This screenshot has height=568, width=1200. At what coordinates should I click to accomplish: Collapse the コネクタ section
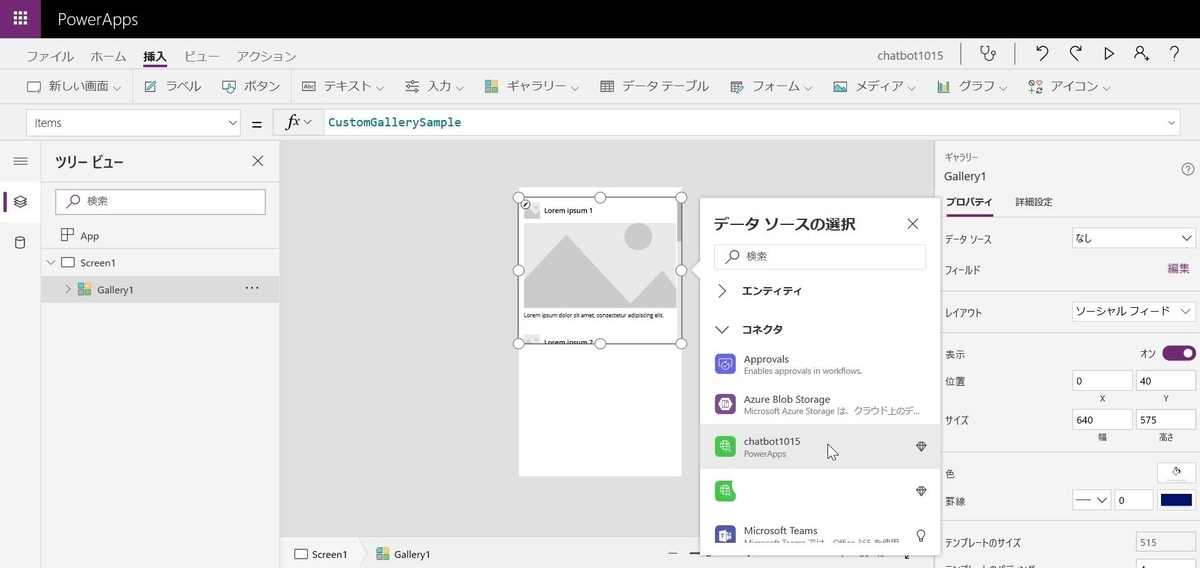click(x=722, y=329)
